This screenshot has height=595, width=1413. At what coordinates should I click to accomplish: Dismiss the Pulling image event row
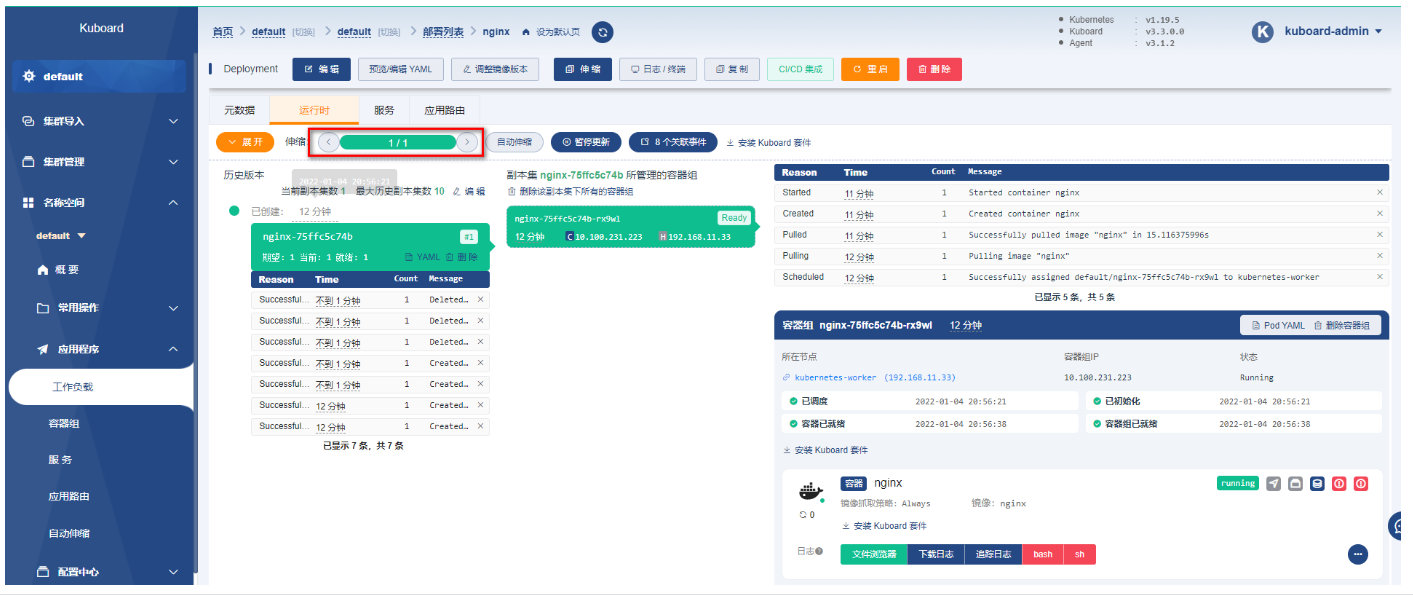pyautogui.click(x=1380, y=256)
